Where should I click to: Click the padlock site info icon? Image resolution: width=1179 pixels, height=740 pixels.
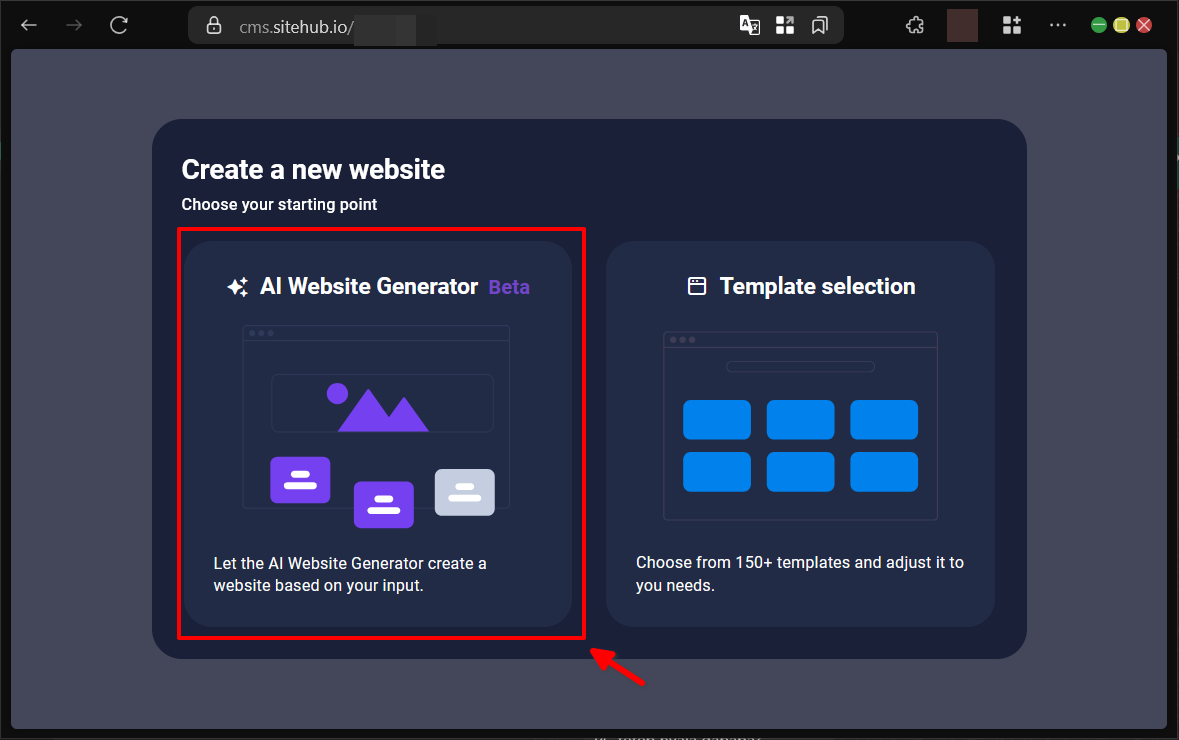(x=213, y=26)
